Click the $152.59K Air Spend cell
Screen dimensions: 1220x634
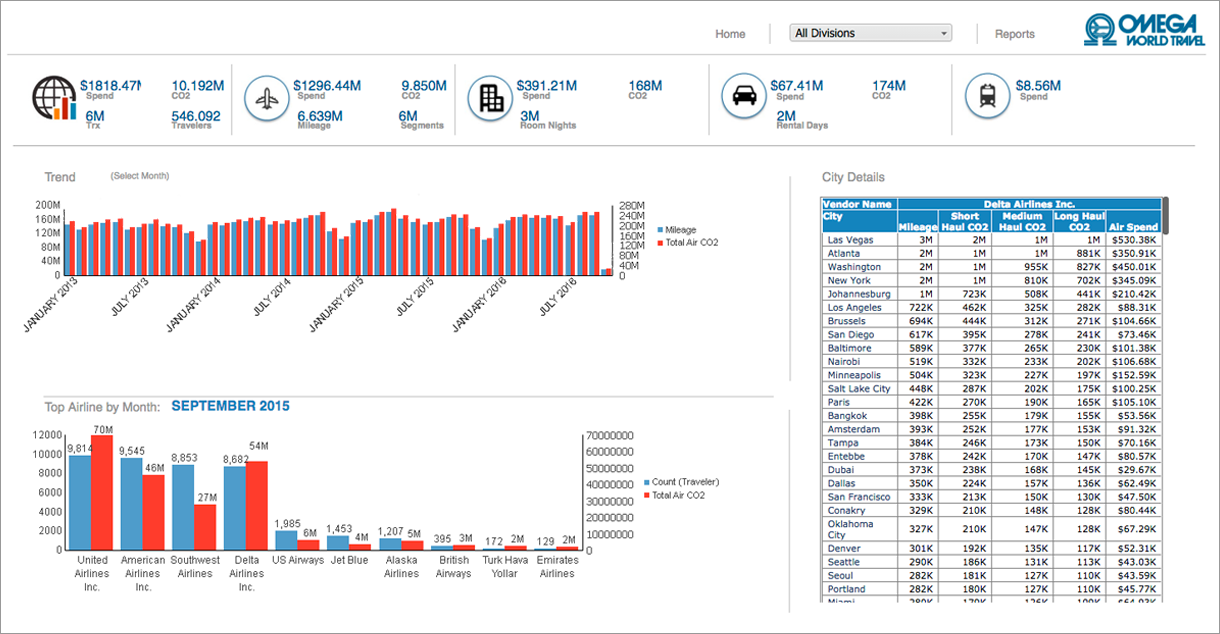[x=1134, y=375]
